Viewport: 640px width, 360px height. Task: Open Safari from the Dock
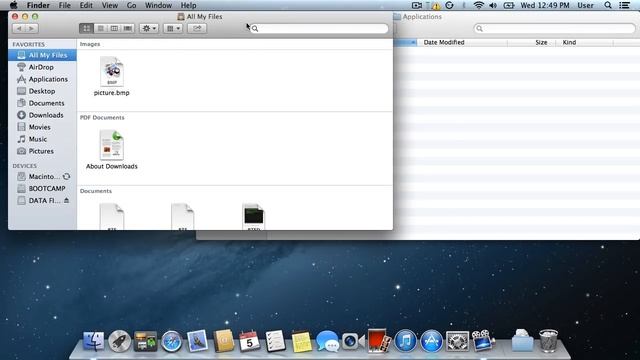(x=171, y=341)
